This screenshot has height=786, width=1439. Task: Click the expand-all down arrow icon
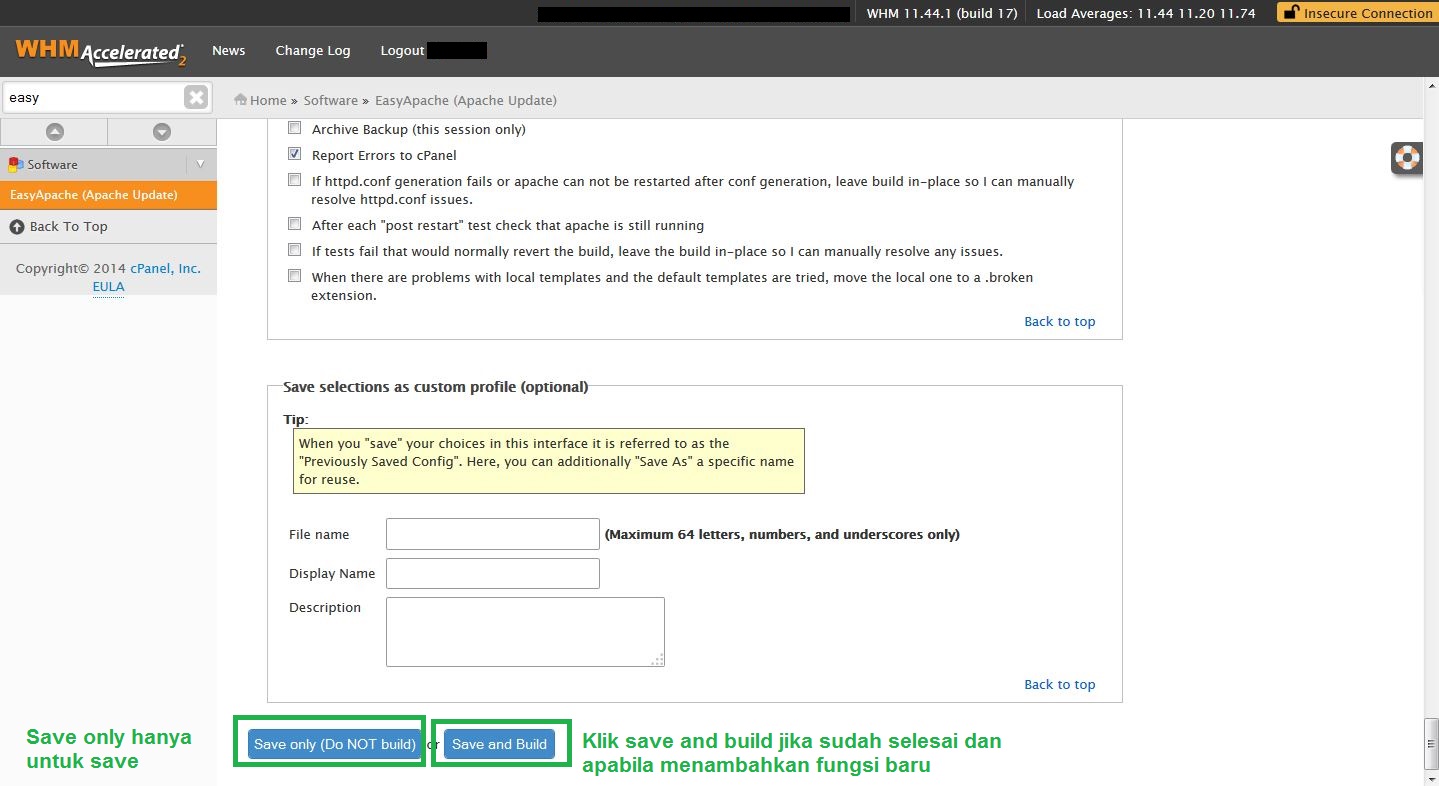click(162, 132)
